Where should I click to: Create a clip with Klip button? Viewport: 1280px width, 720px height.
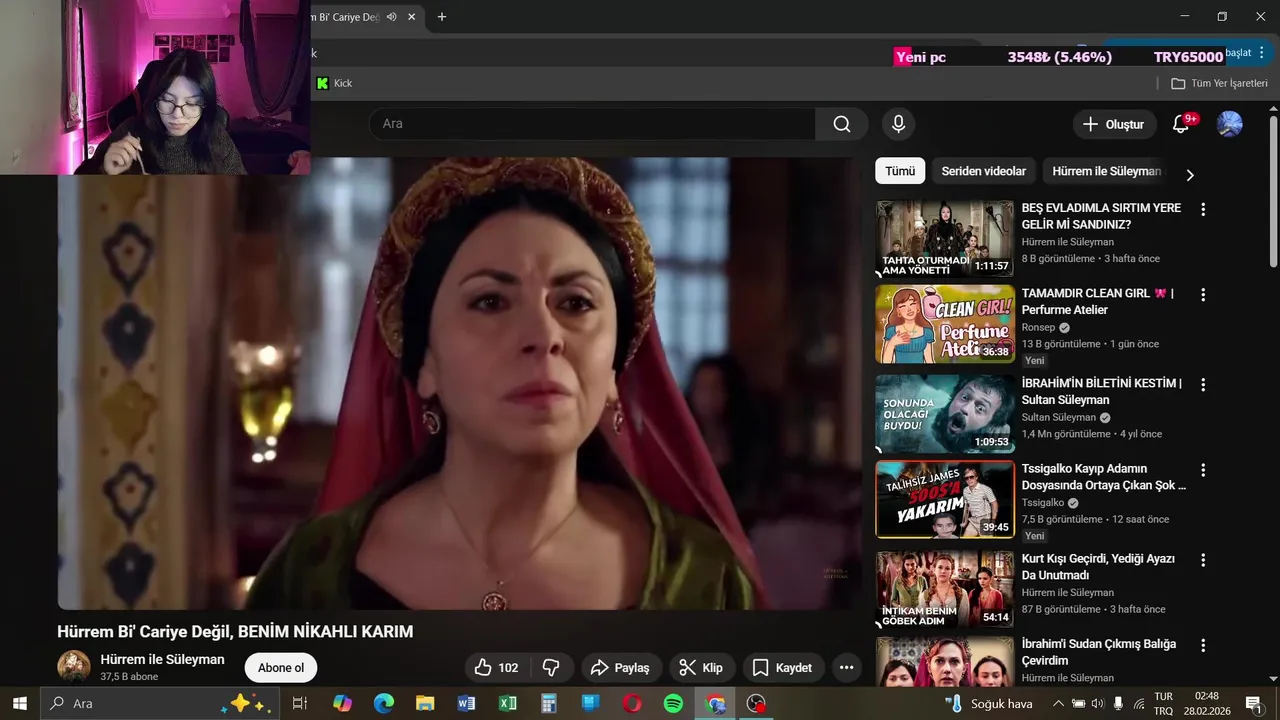click(x=701, y=667)
